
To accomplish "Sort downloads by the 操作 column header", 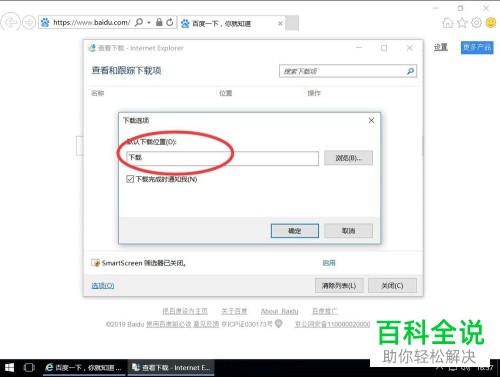I will click(314, 93).
